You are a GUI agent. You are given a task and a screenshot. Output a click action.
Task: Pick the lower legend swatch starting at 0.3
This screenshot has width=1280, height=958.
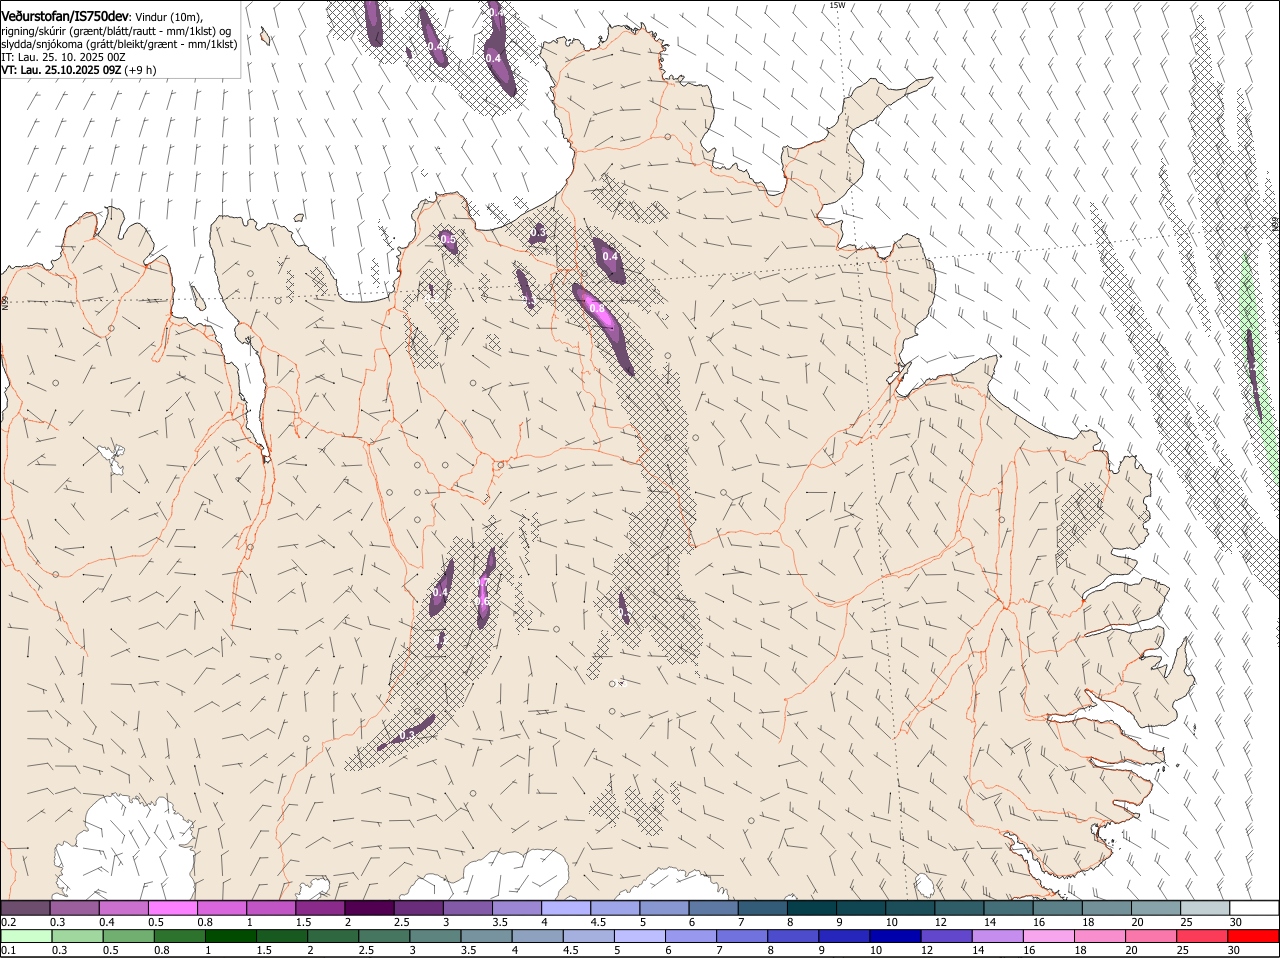coord(76,936)
